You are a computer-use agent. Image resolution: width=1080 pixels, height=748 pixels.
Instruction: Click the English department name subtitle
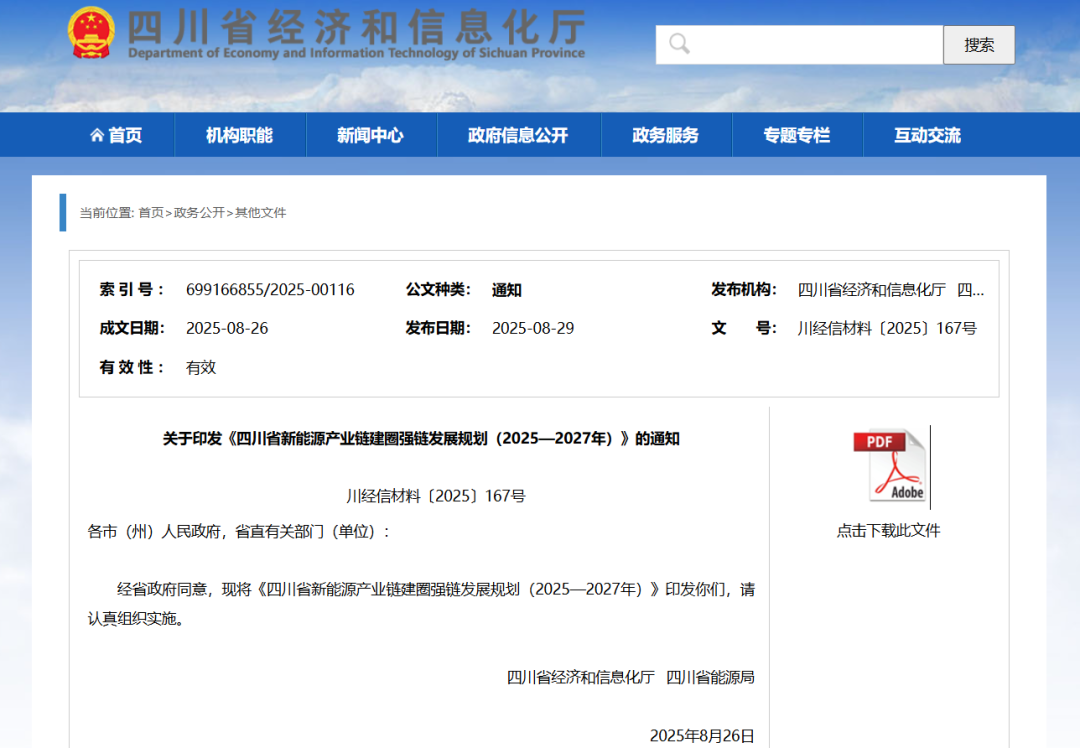(357, 53)
